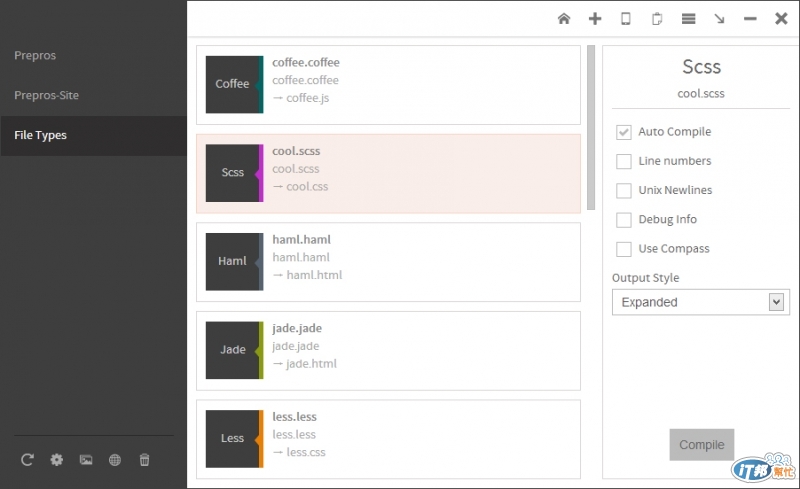Open the Output Style Expanded dropdown
The width and height of the screenshot is (800, 489).
[701, 302]
